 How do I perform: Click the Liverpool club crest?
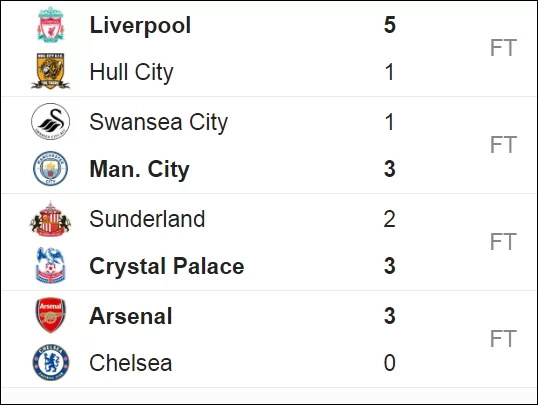pos(50,25)
